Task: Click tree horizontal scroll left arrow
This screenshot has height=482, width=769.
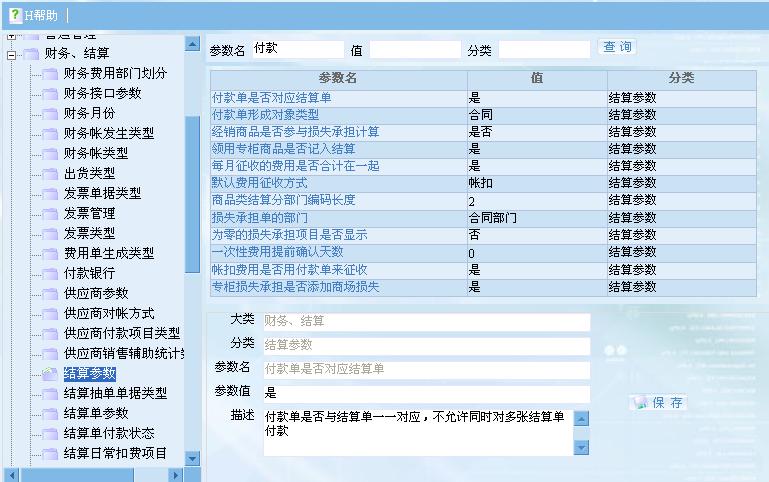Action: pos(12,475)
